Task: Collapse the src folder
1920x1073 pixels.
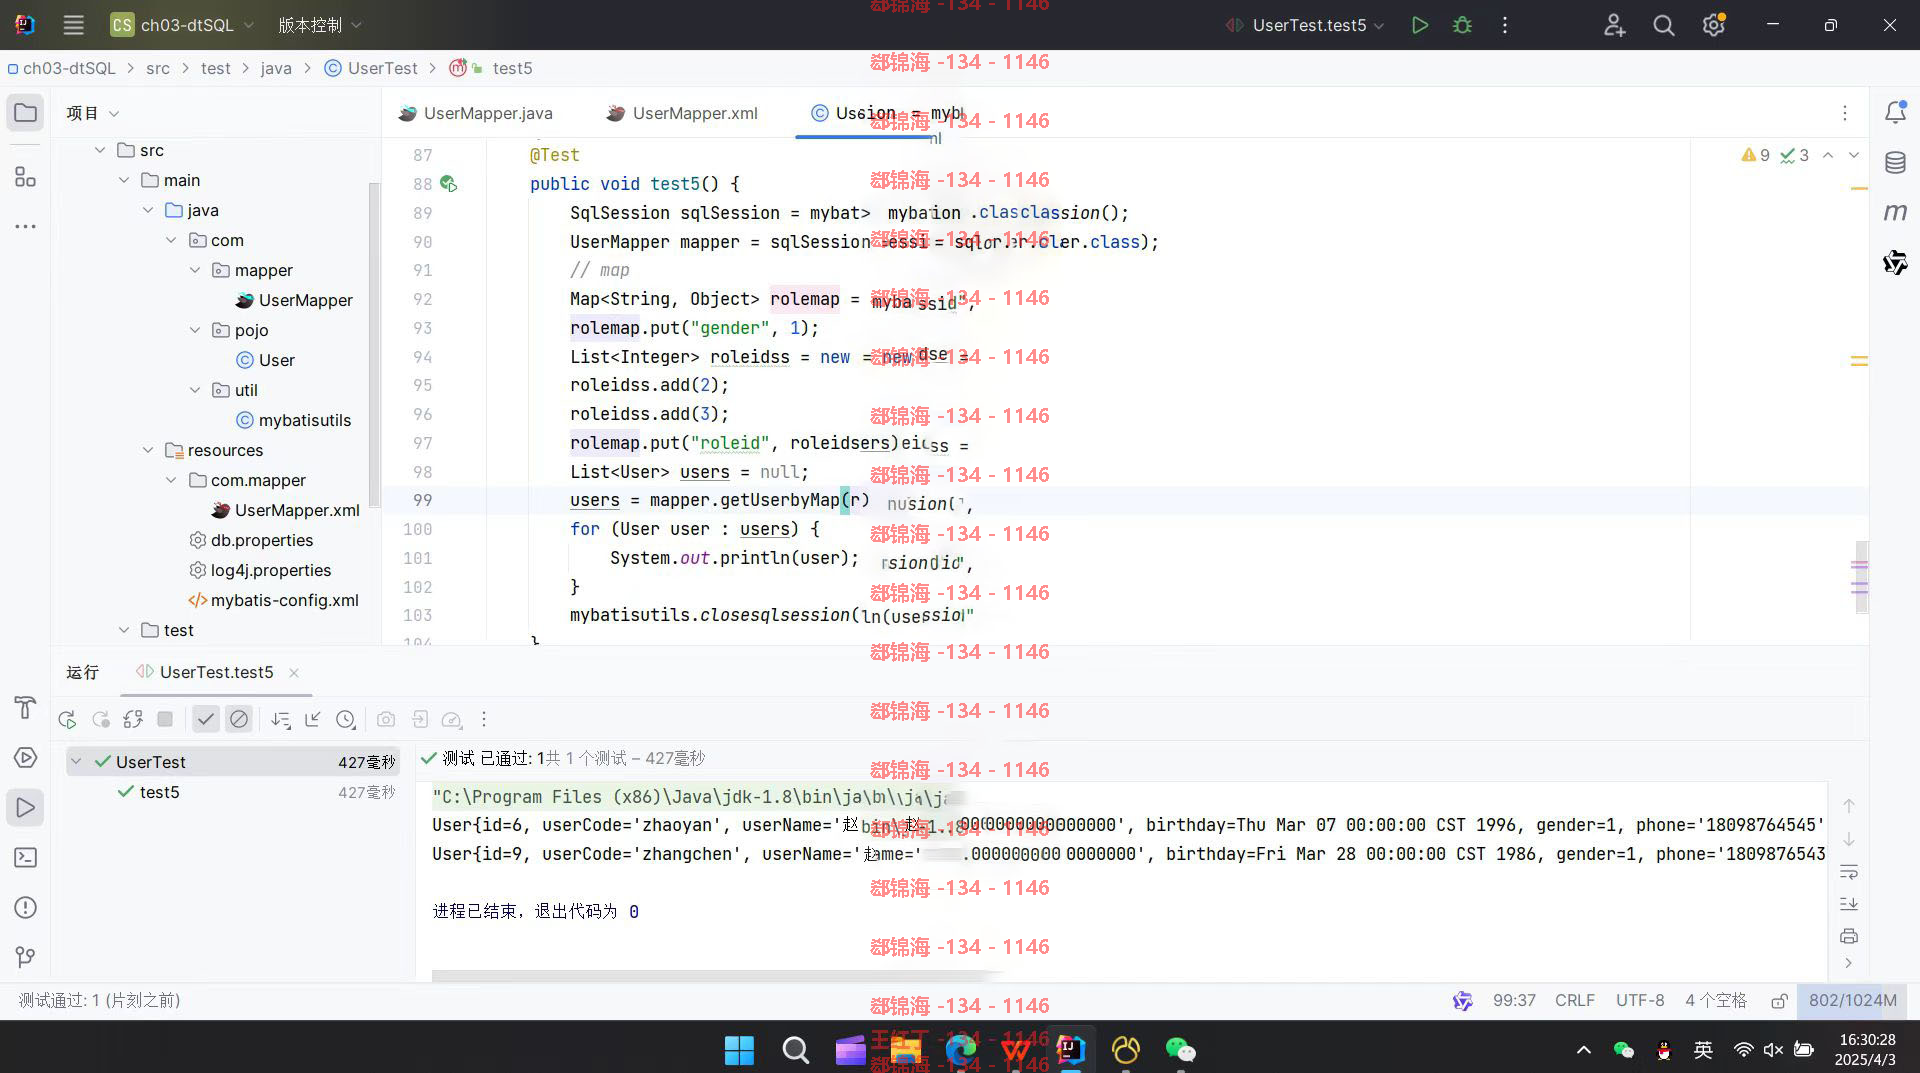Action: click(99, 150)
